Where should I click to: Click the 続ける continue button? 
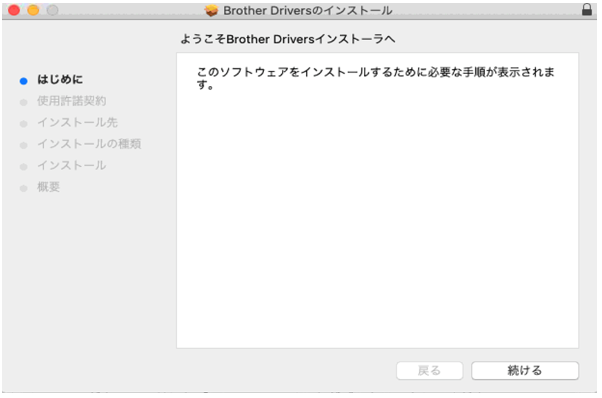tap(525, 370)
